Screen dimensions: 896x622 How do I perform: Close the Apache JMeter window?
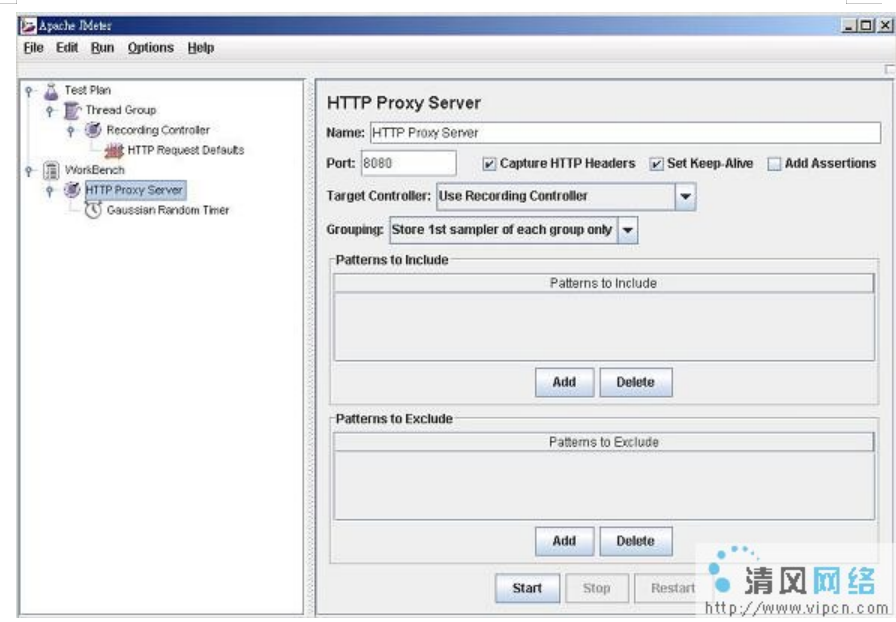885,26
